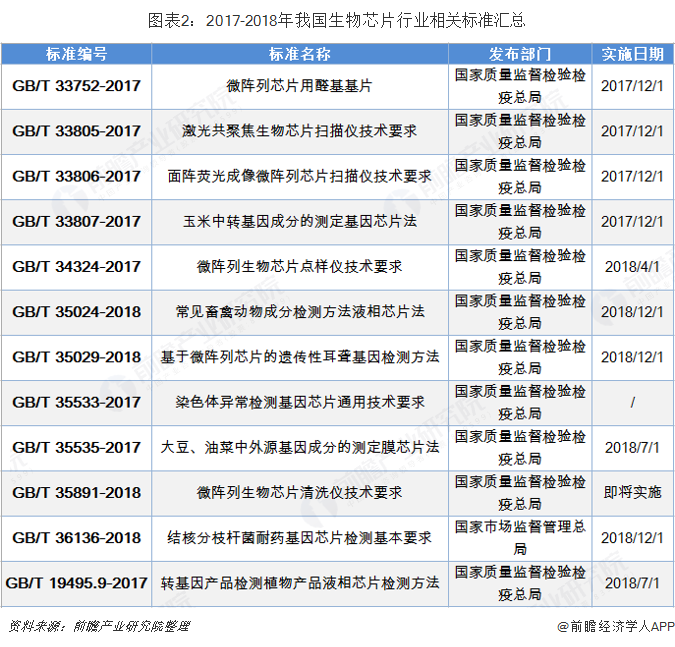Click the 发布部门 column header

[520, 53]
